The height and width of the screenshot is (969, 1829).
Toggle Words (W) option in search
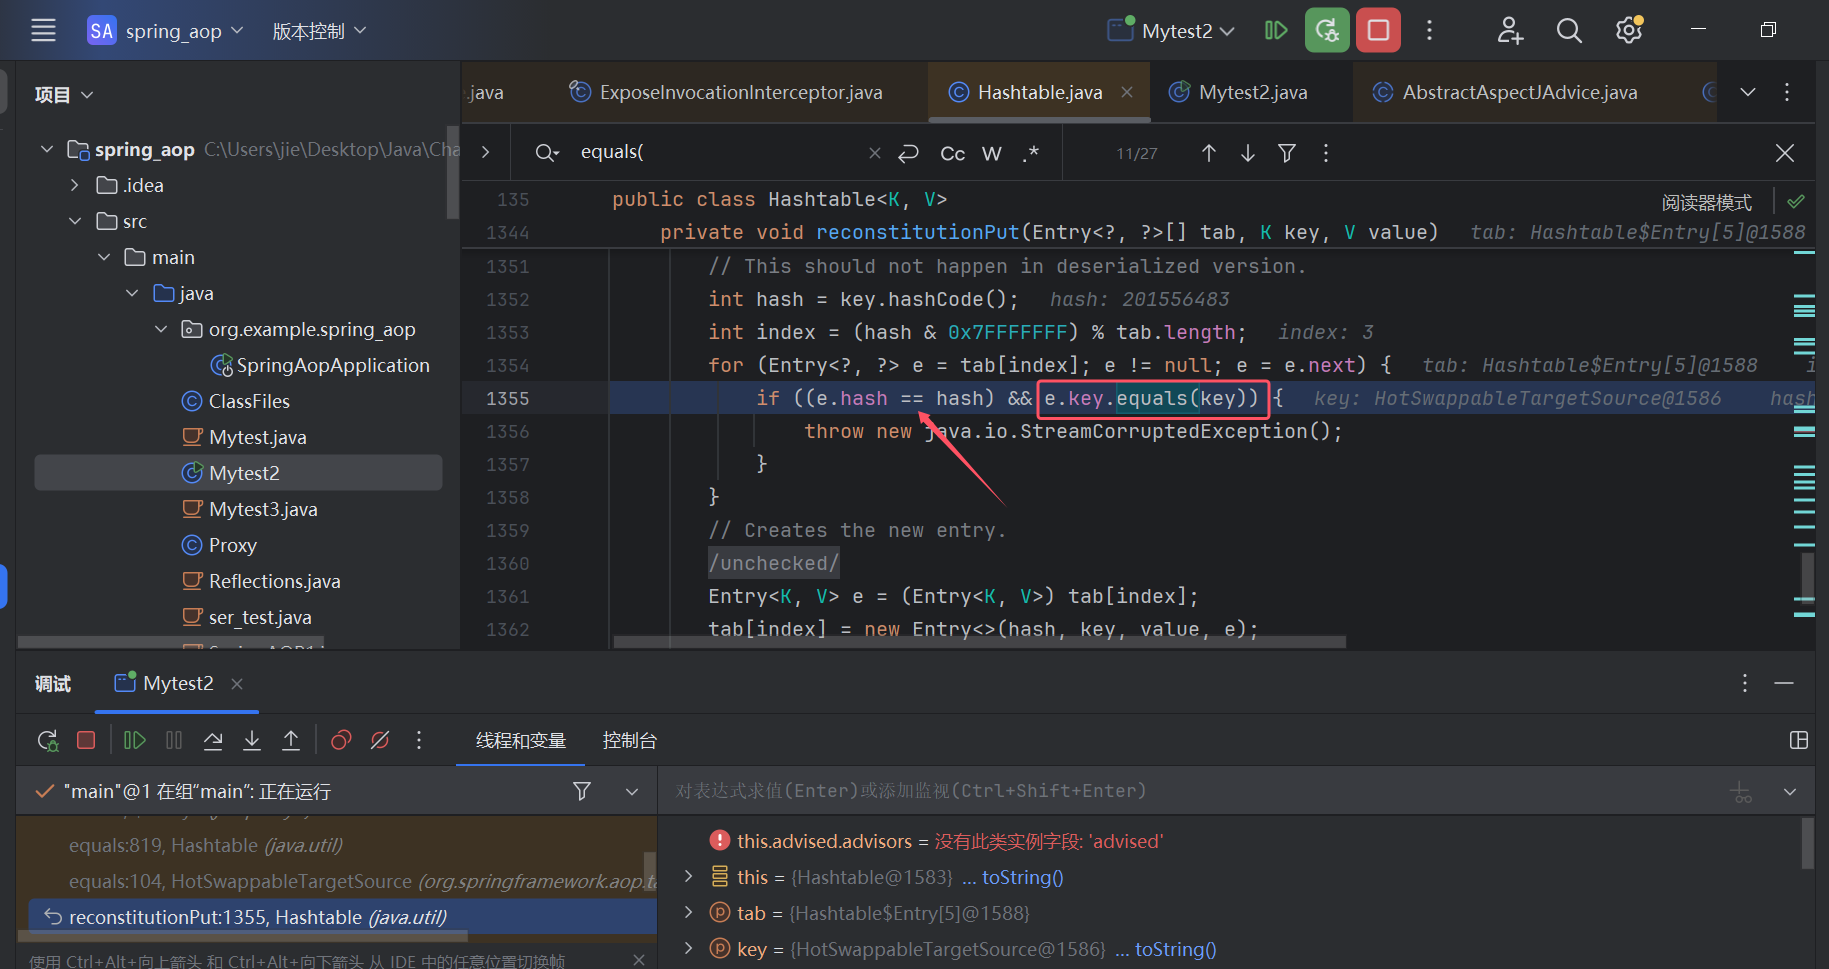click(992, 153)
